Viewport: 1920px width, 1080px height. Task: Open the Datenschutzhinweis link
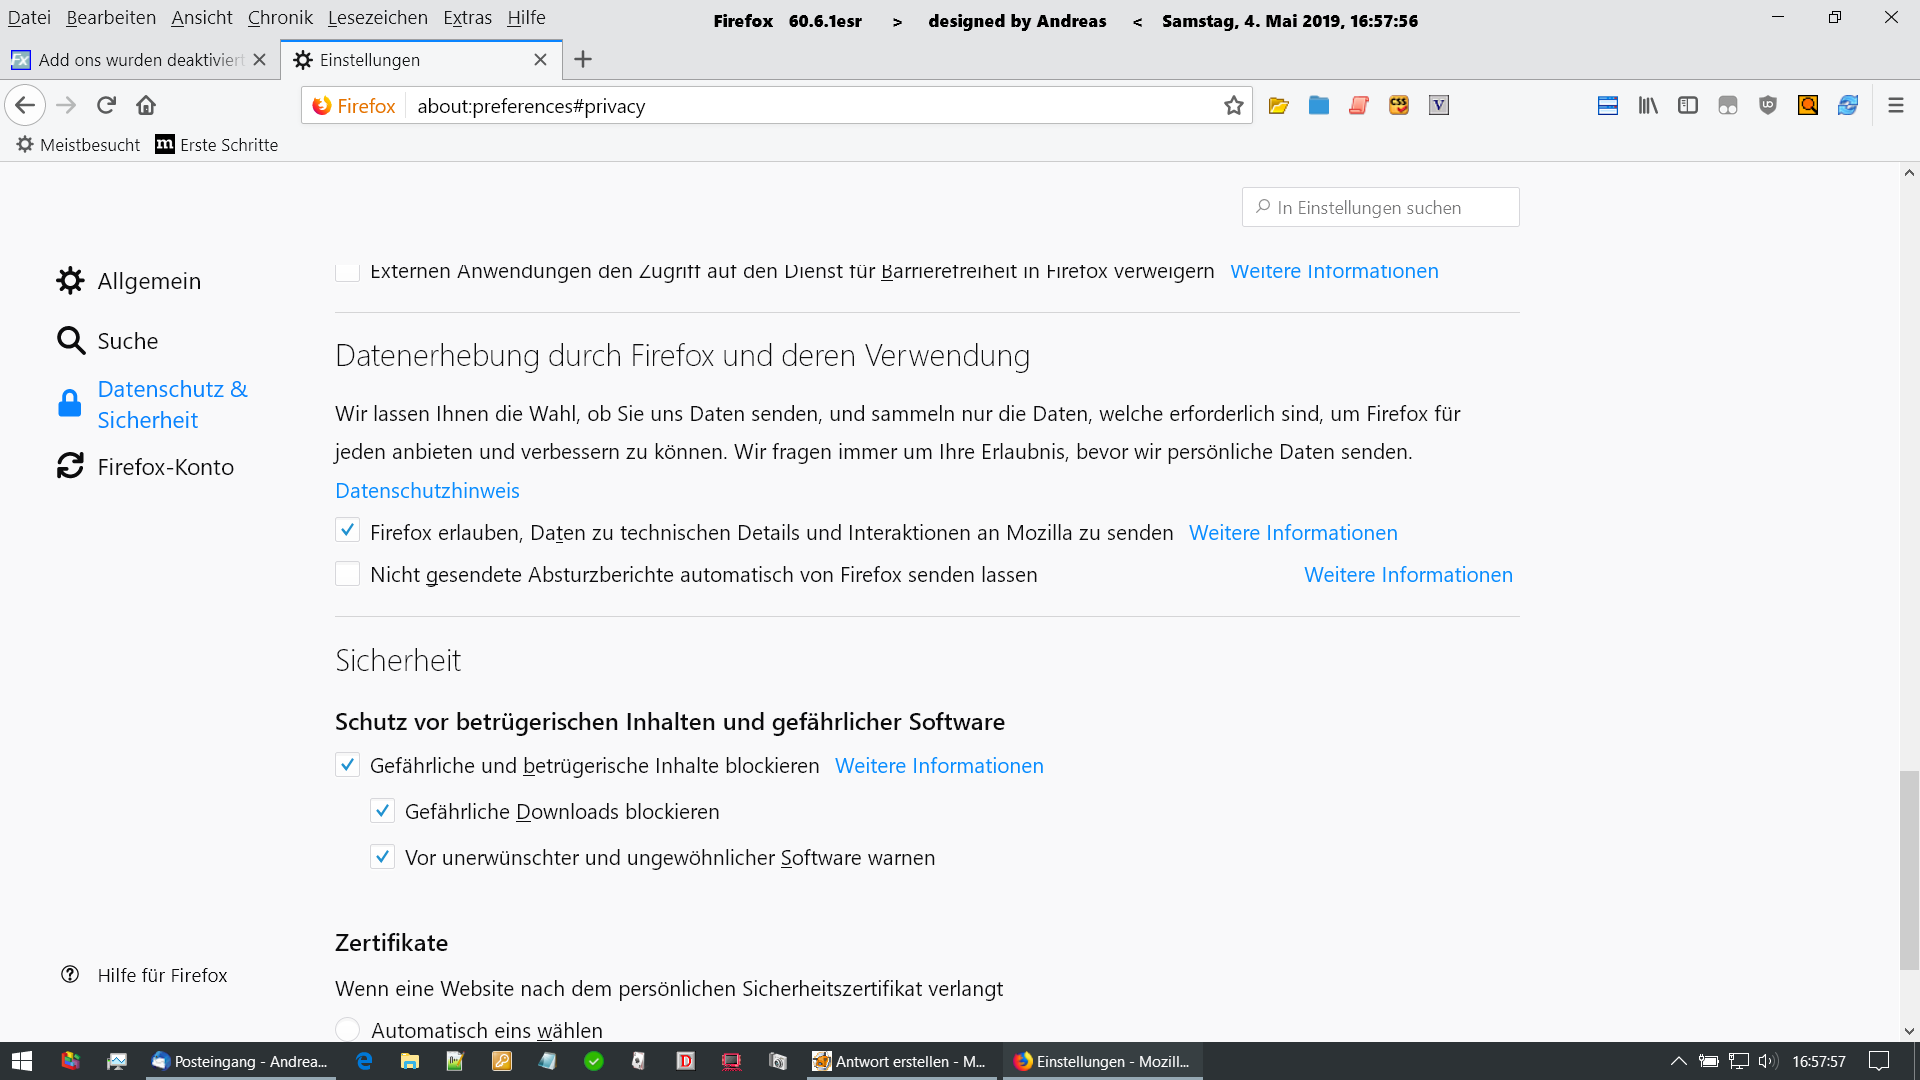pyautogui.click(x=427, y=491)
